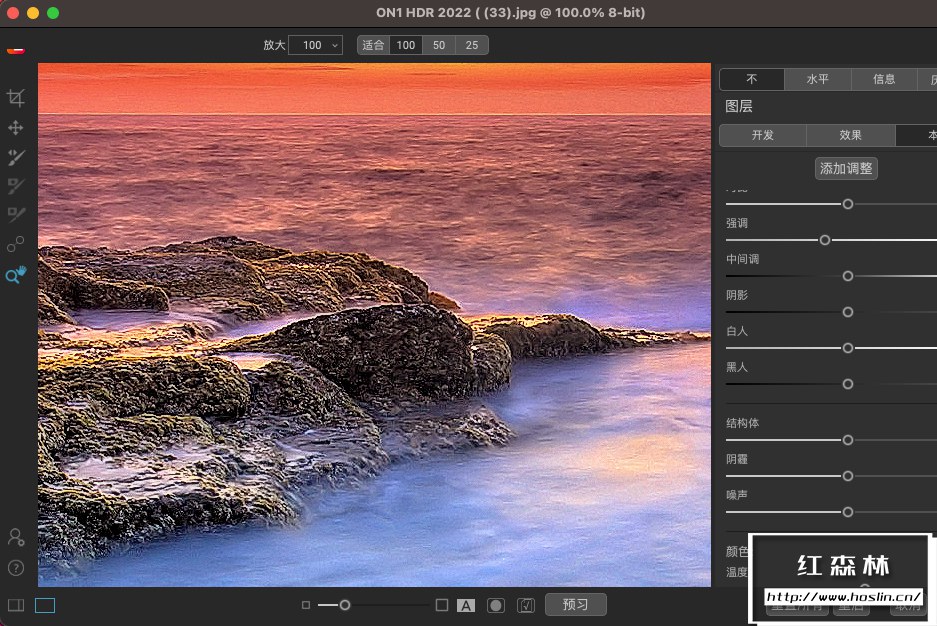Toggle the soft-proof circle icon in bottom bar
The height and width of the screenshot is (626, 937).
point(494,605)
